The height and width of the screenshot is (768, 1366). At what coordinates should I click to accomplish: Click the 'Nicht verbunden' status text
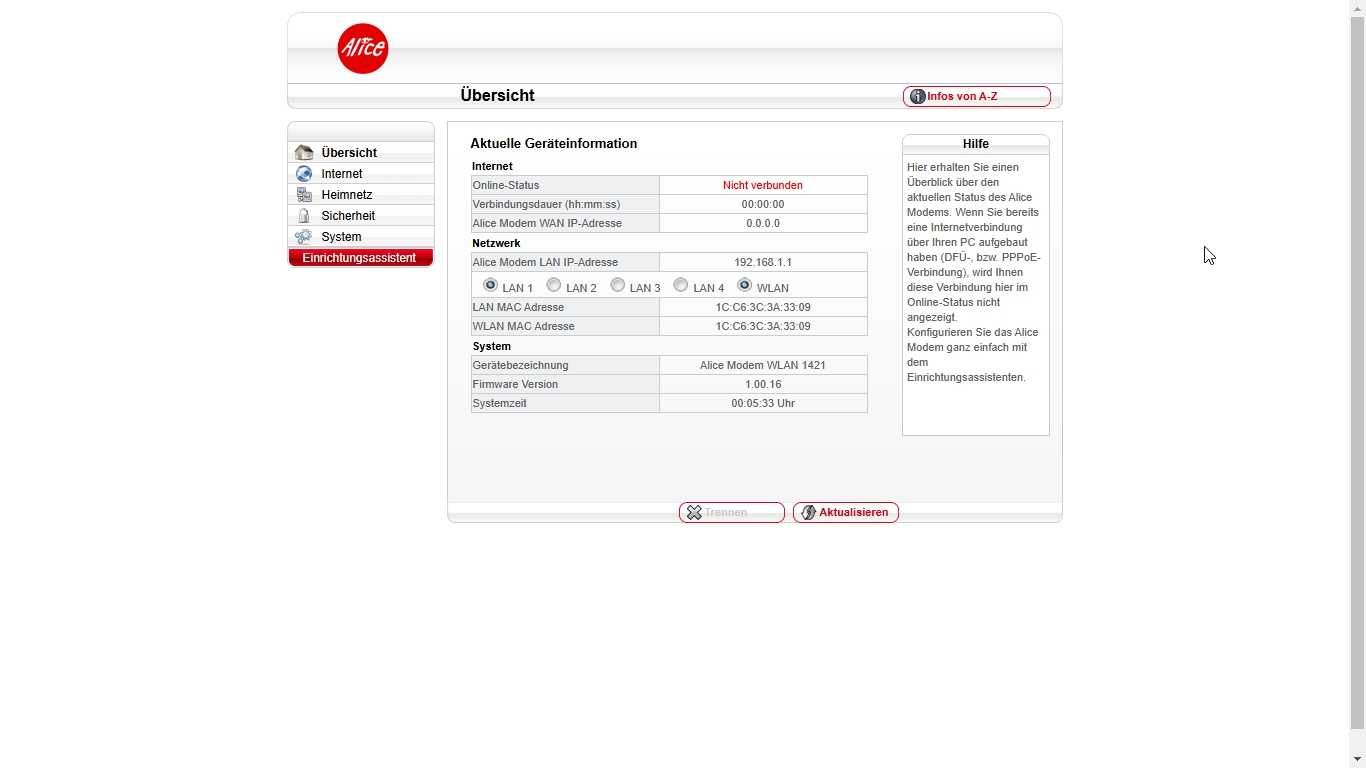coord(763,185)
